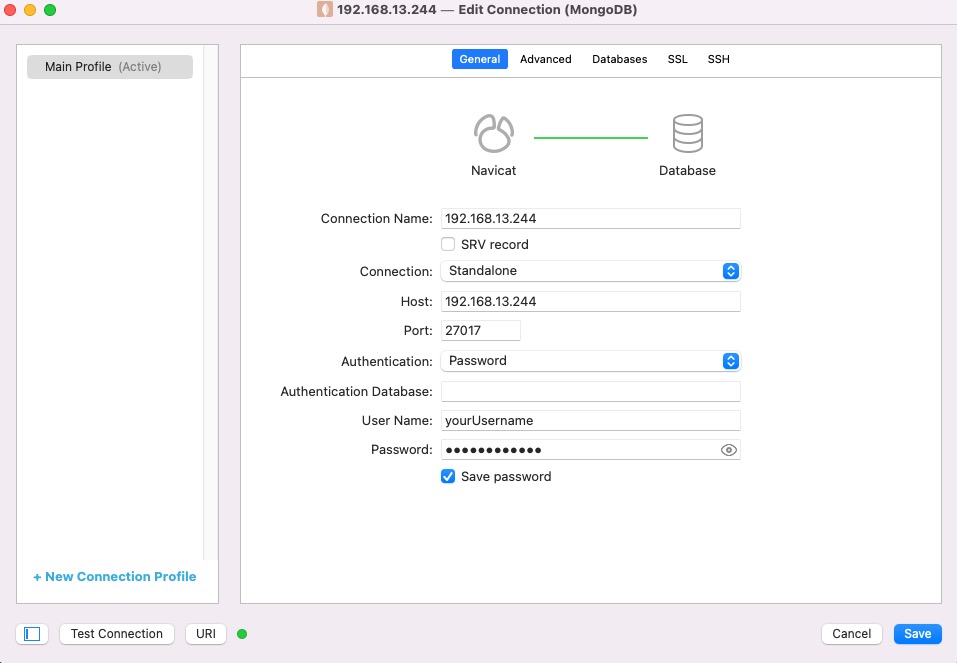The image size is (957, 663).
Task: Click the green connection status dot
Action: click(x=242, y=634)
